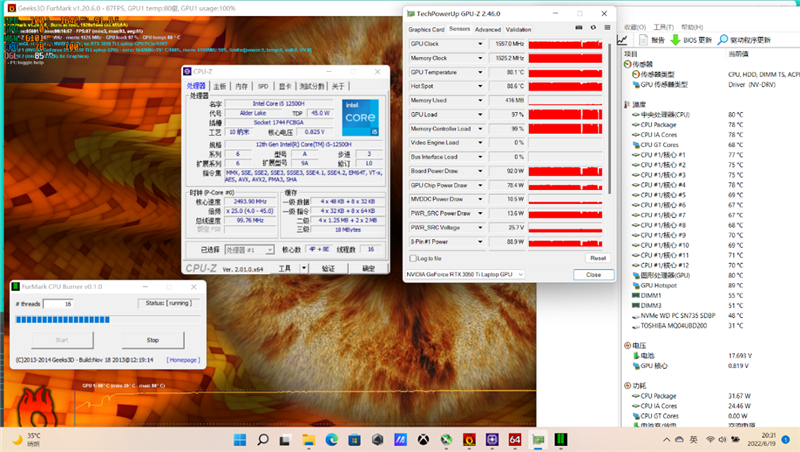Click the 温度 thermometer section icon
This screenshot has width=800, height=452.
(627, 105)
